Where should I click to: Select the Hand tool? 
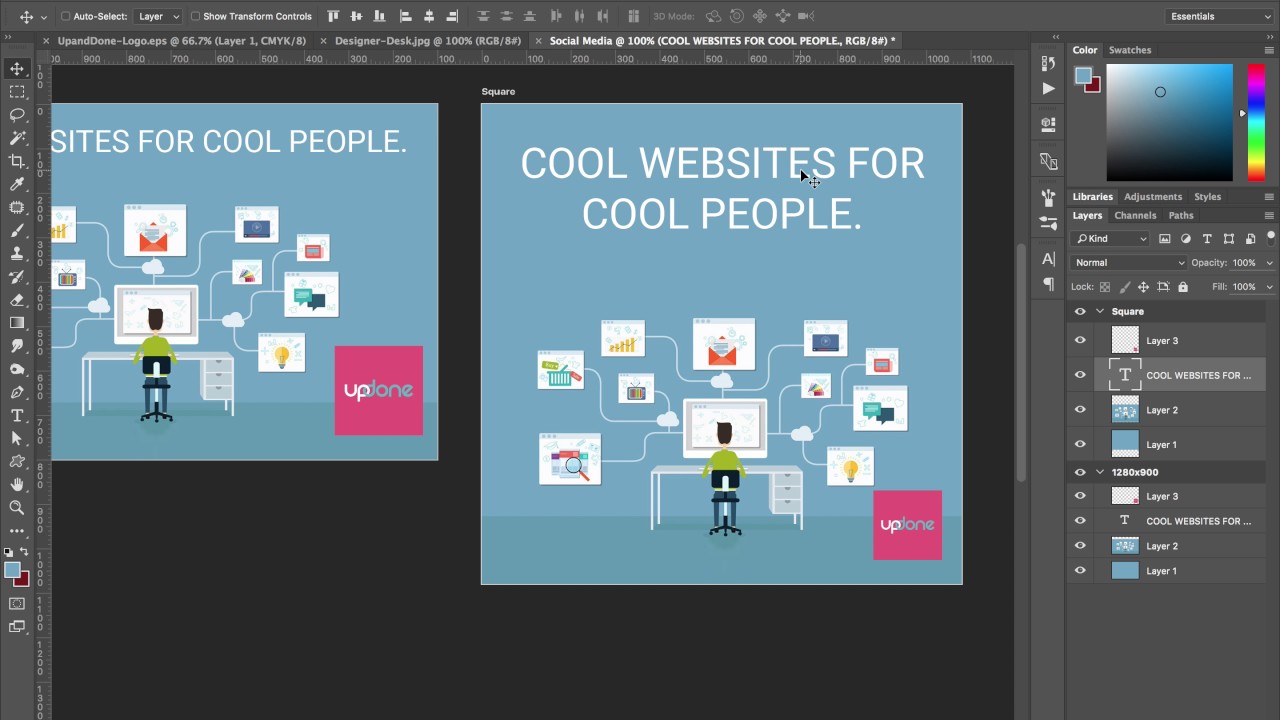click(x=17, y=484)
